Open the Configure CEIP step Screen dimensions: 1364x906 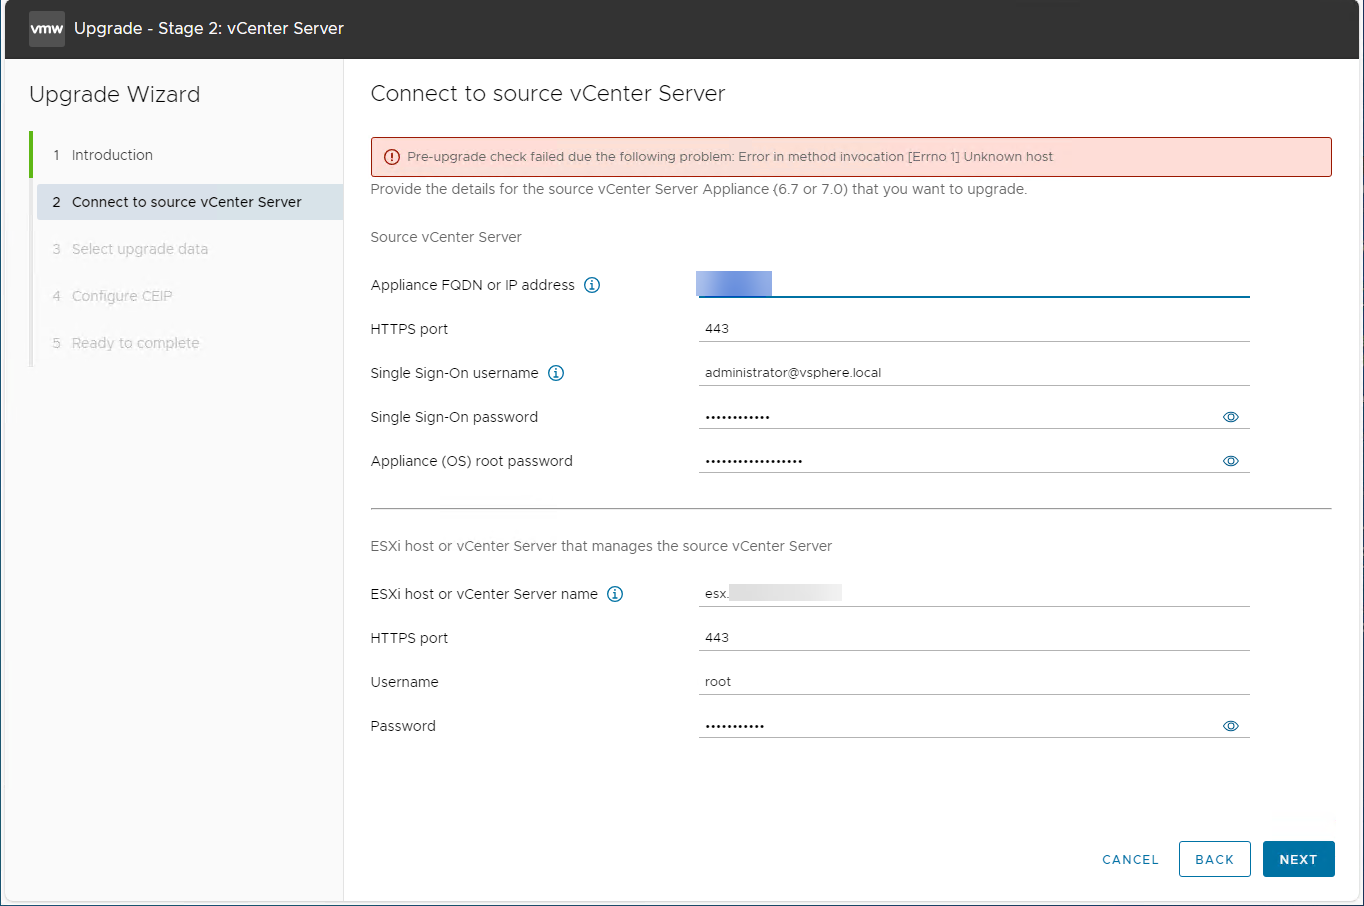pyautogui.click(x=122, y=296)
